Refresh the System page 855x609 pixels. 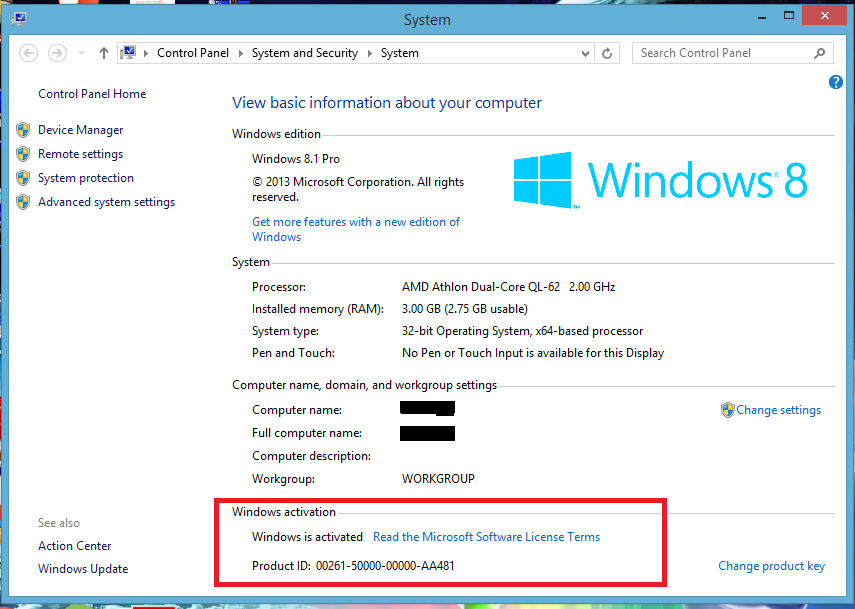pos(607,53)
